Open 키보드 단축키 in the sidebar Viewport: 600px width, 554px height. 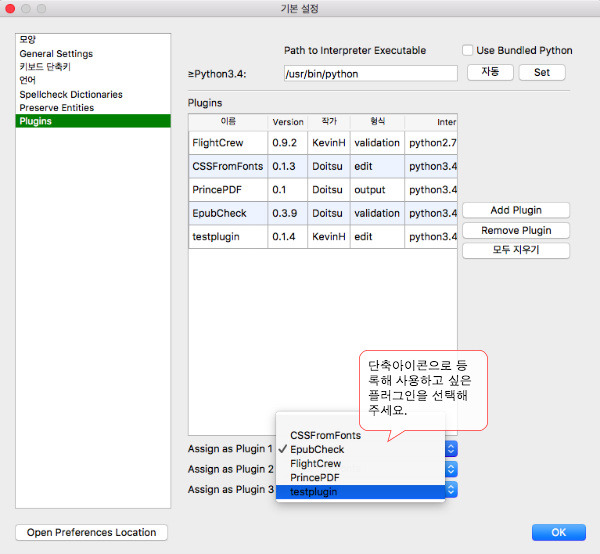pyautogui.click(x=93, y=67)
